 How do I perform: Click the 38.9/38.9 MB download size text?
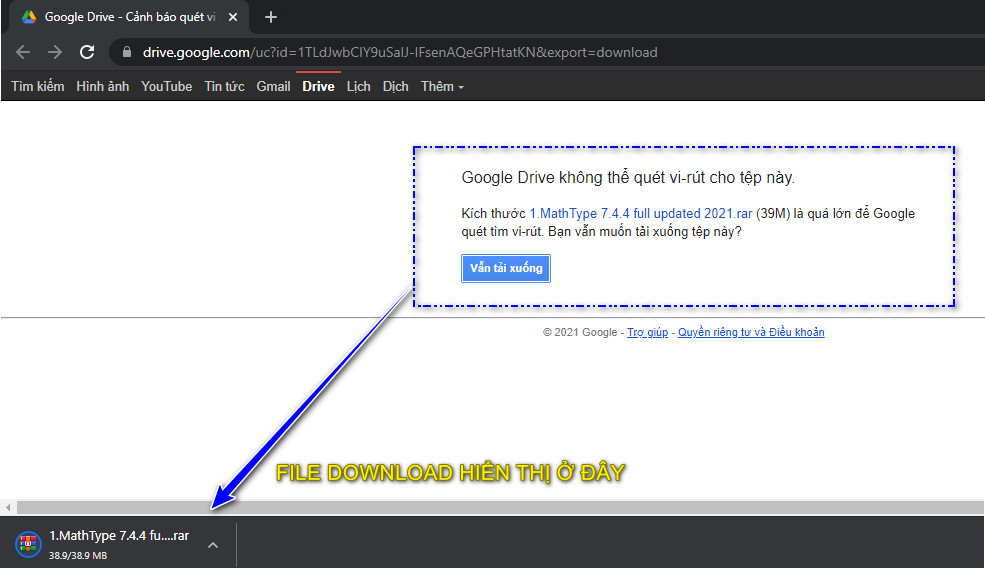pos(78,555)
